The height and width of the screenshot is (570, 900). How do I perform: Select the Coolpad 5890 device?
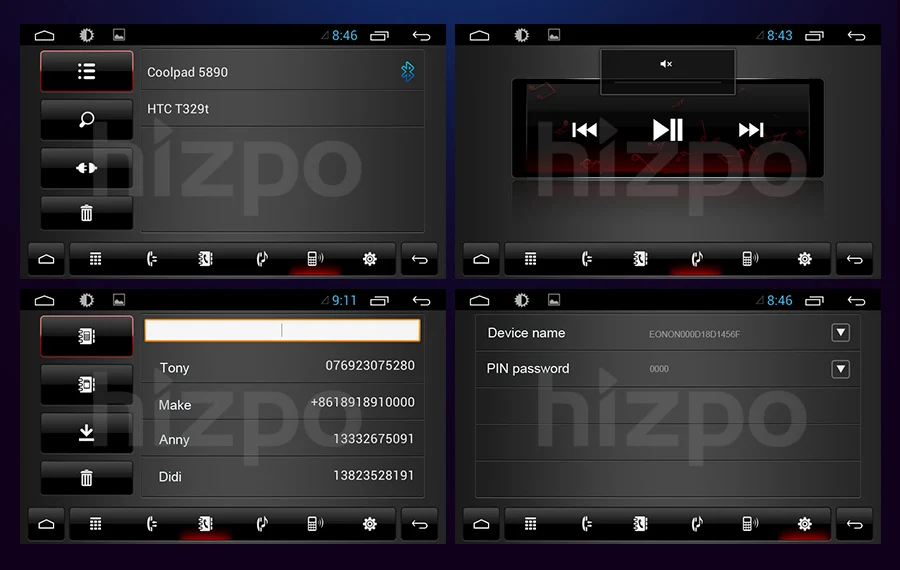click(282, 71)
